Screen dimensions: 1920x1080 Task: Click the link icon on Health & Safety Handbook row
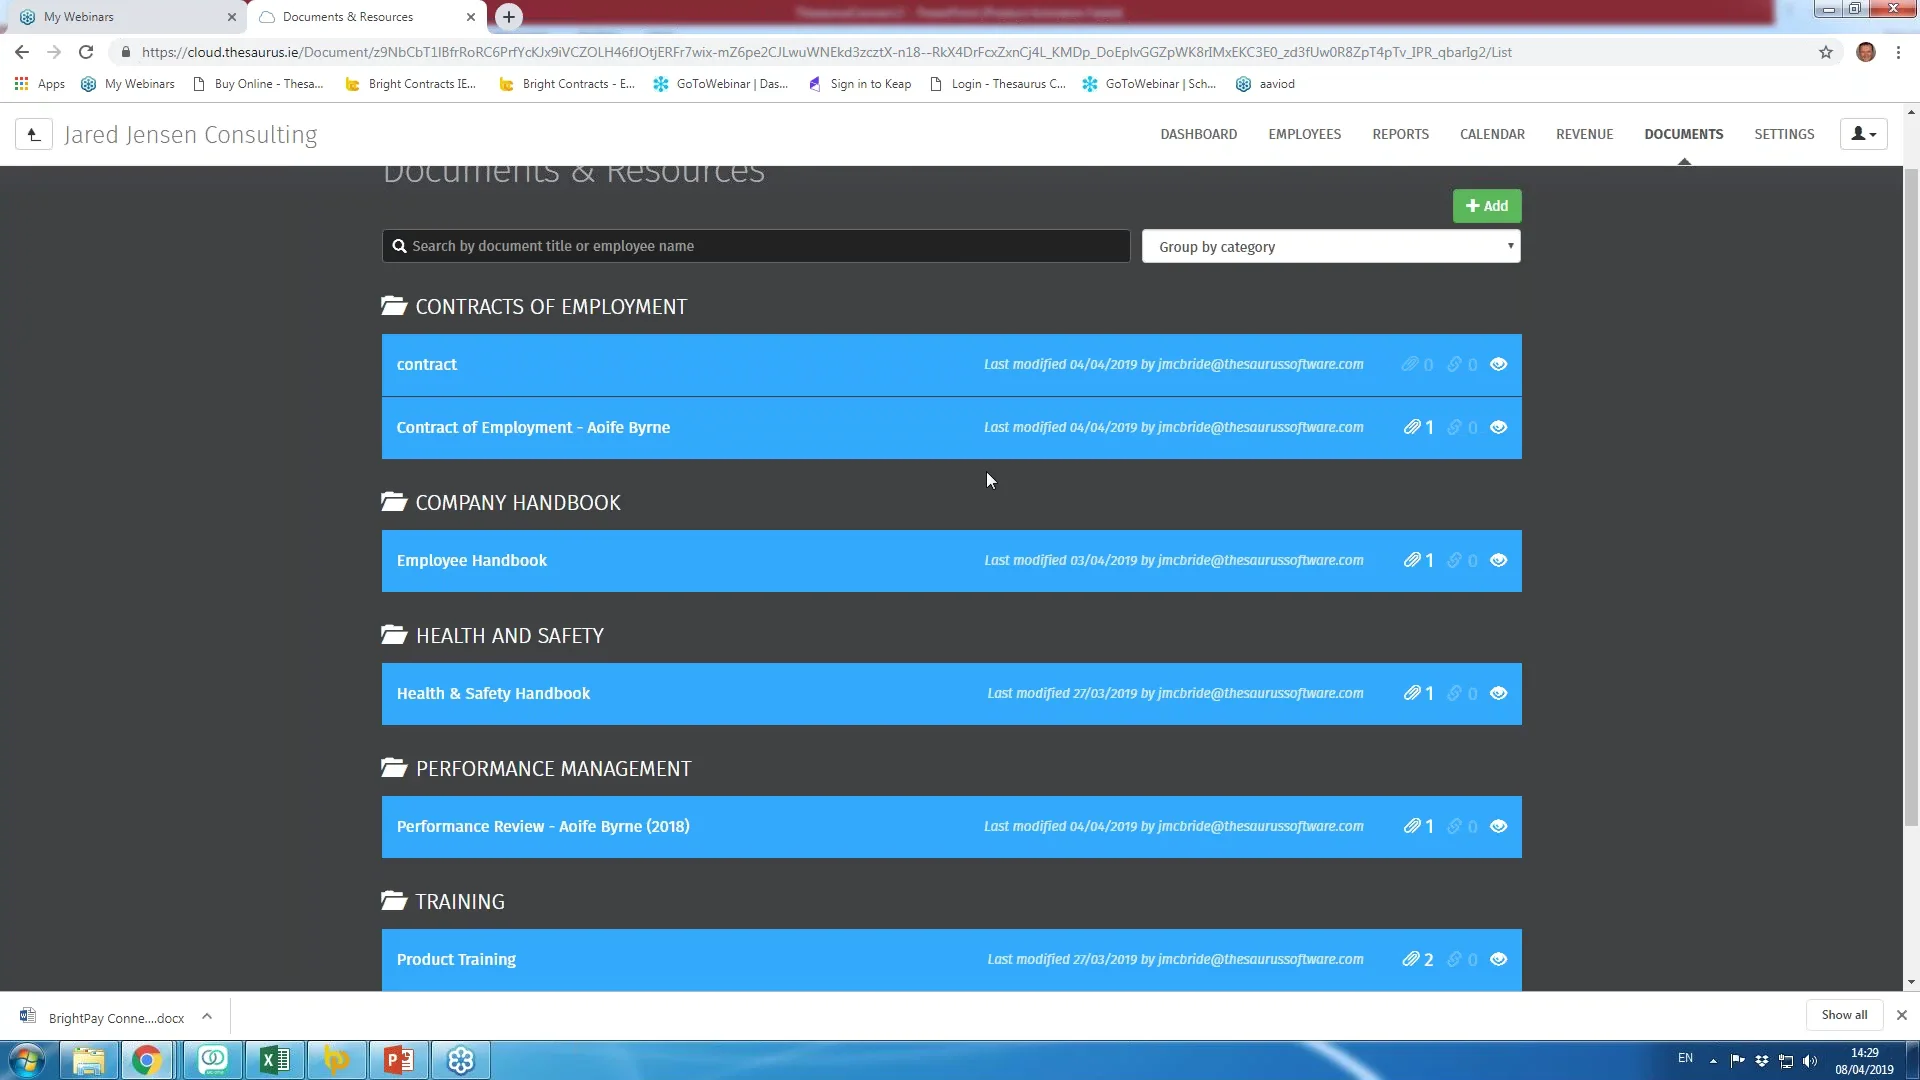click(x=1454, y=694)
